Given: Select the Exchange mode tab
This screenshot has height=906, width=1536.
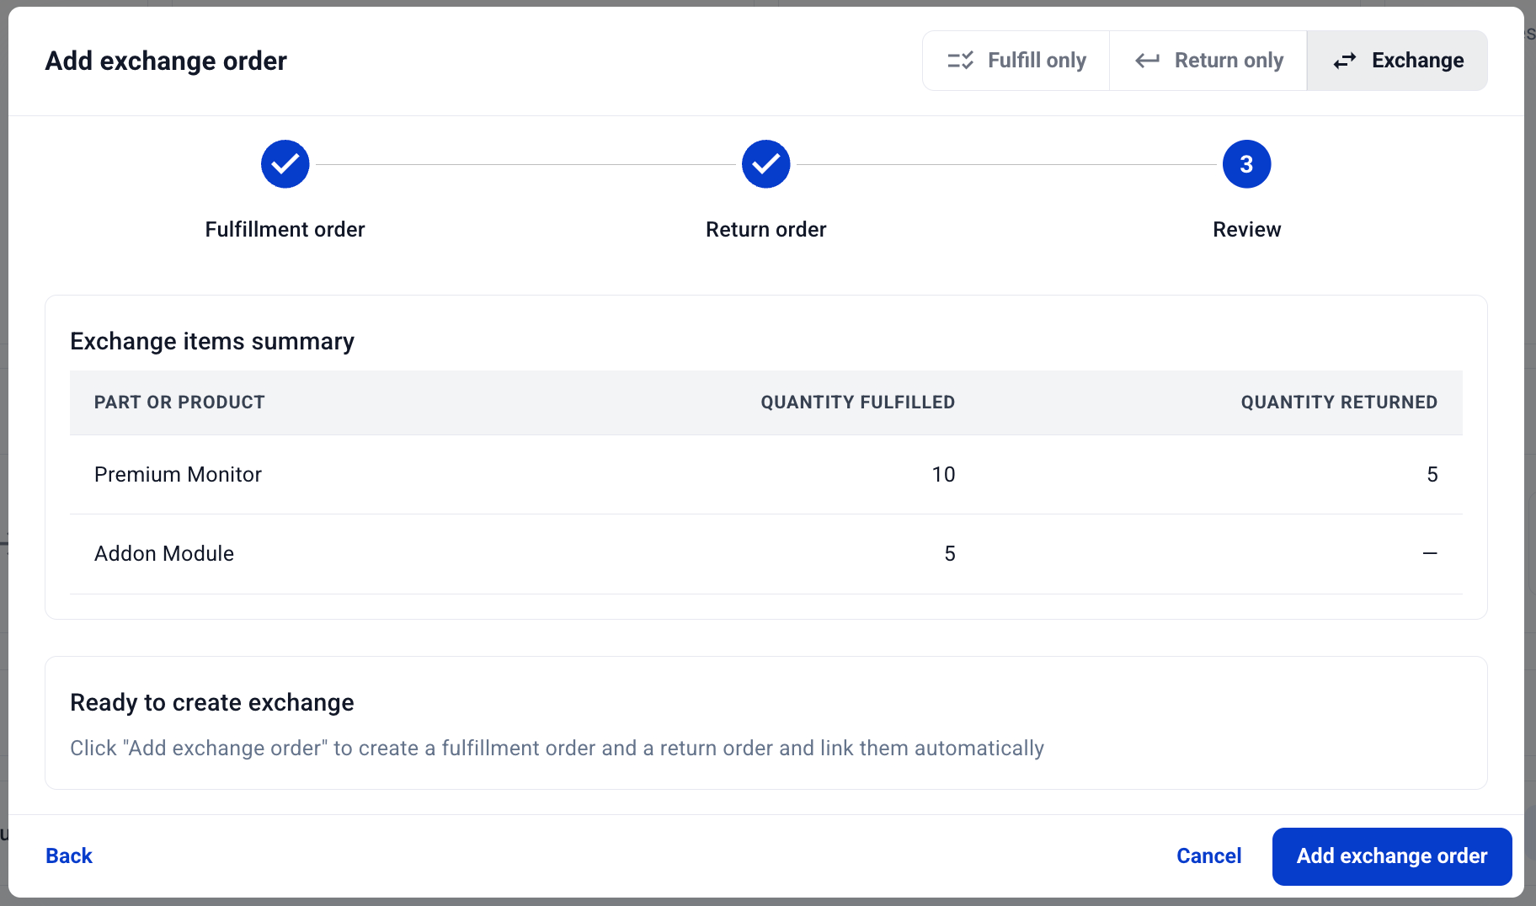Looking at the screenshot, I should tap(1397, 60).
